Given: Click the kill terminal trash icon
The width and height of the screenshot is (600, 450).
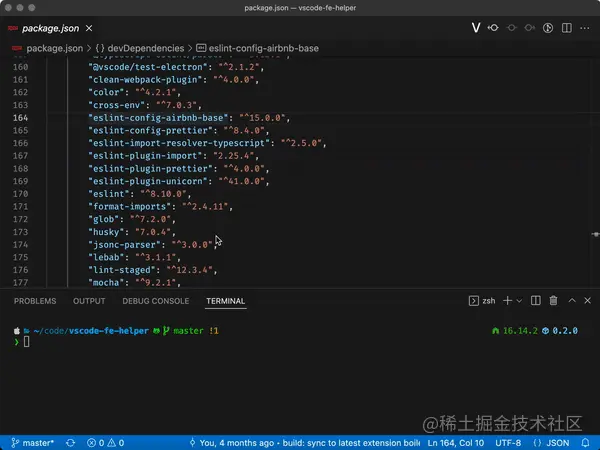Looking at the screenshot, I should pos(553,300).
